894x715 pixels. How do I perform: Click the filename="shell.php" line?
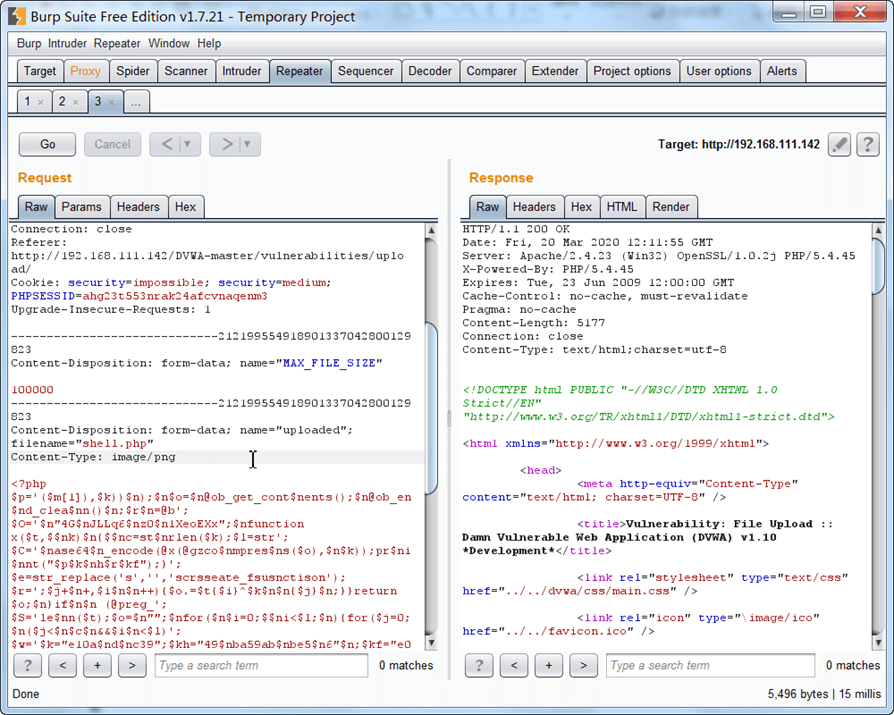pos(83,444)
